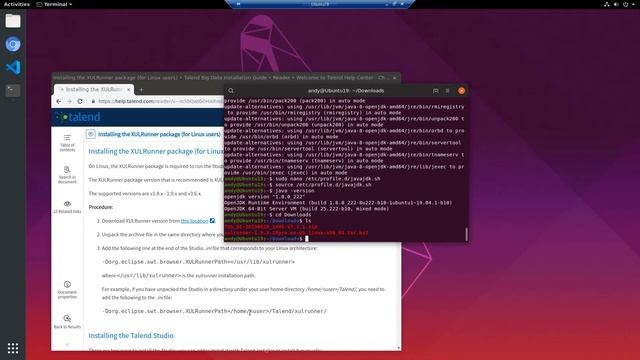This screenshot has width=640, height=360.
Task: Click the Installing the Talend Studio heading
Action: [x=131, y=336]
